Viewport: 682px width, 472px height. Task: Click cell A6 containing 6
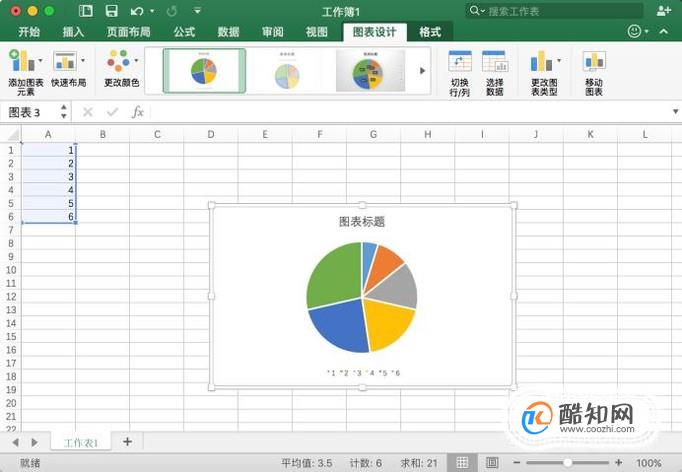click(48, 217)
